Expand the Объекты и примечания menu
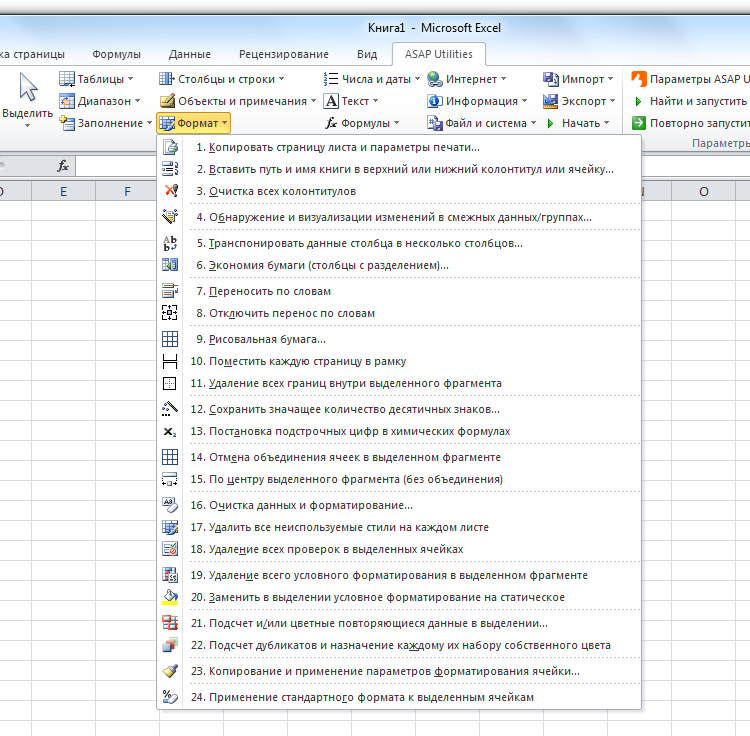This screenshot has height=736, width=750. pos(238,101)
